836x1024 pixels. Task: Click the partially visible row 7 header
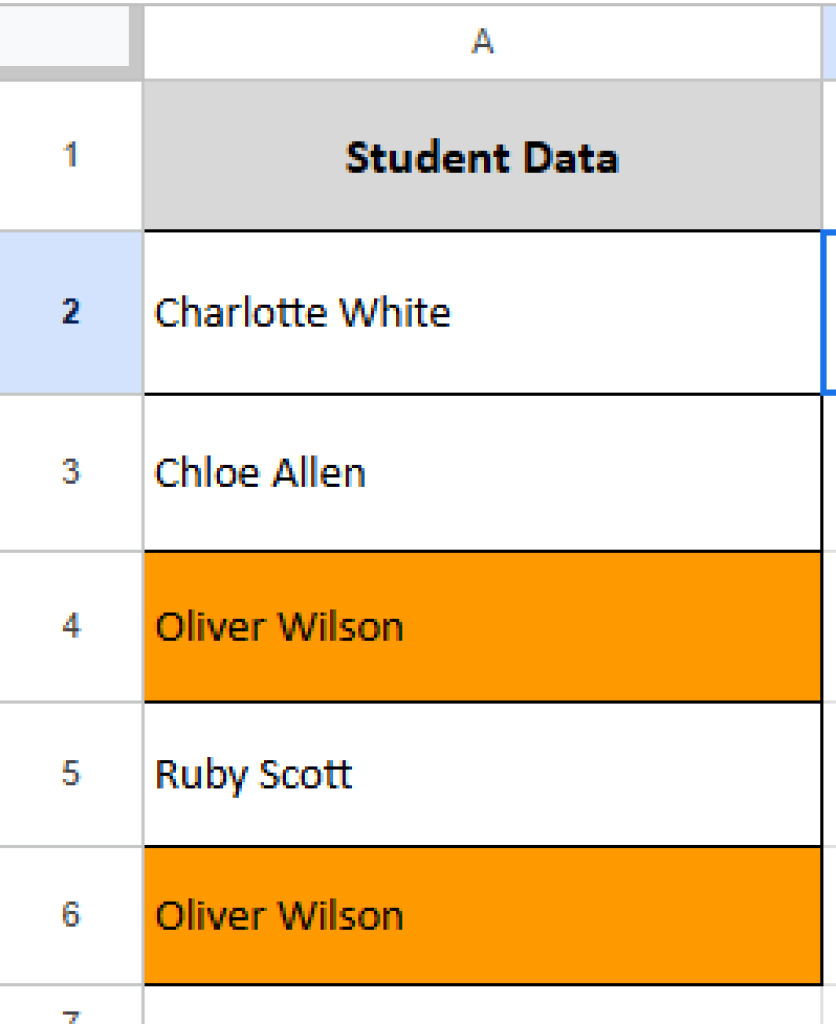click(70, 1012)
